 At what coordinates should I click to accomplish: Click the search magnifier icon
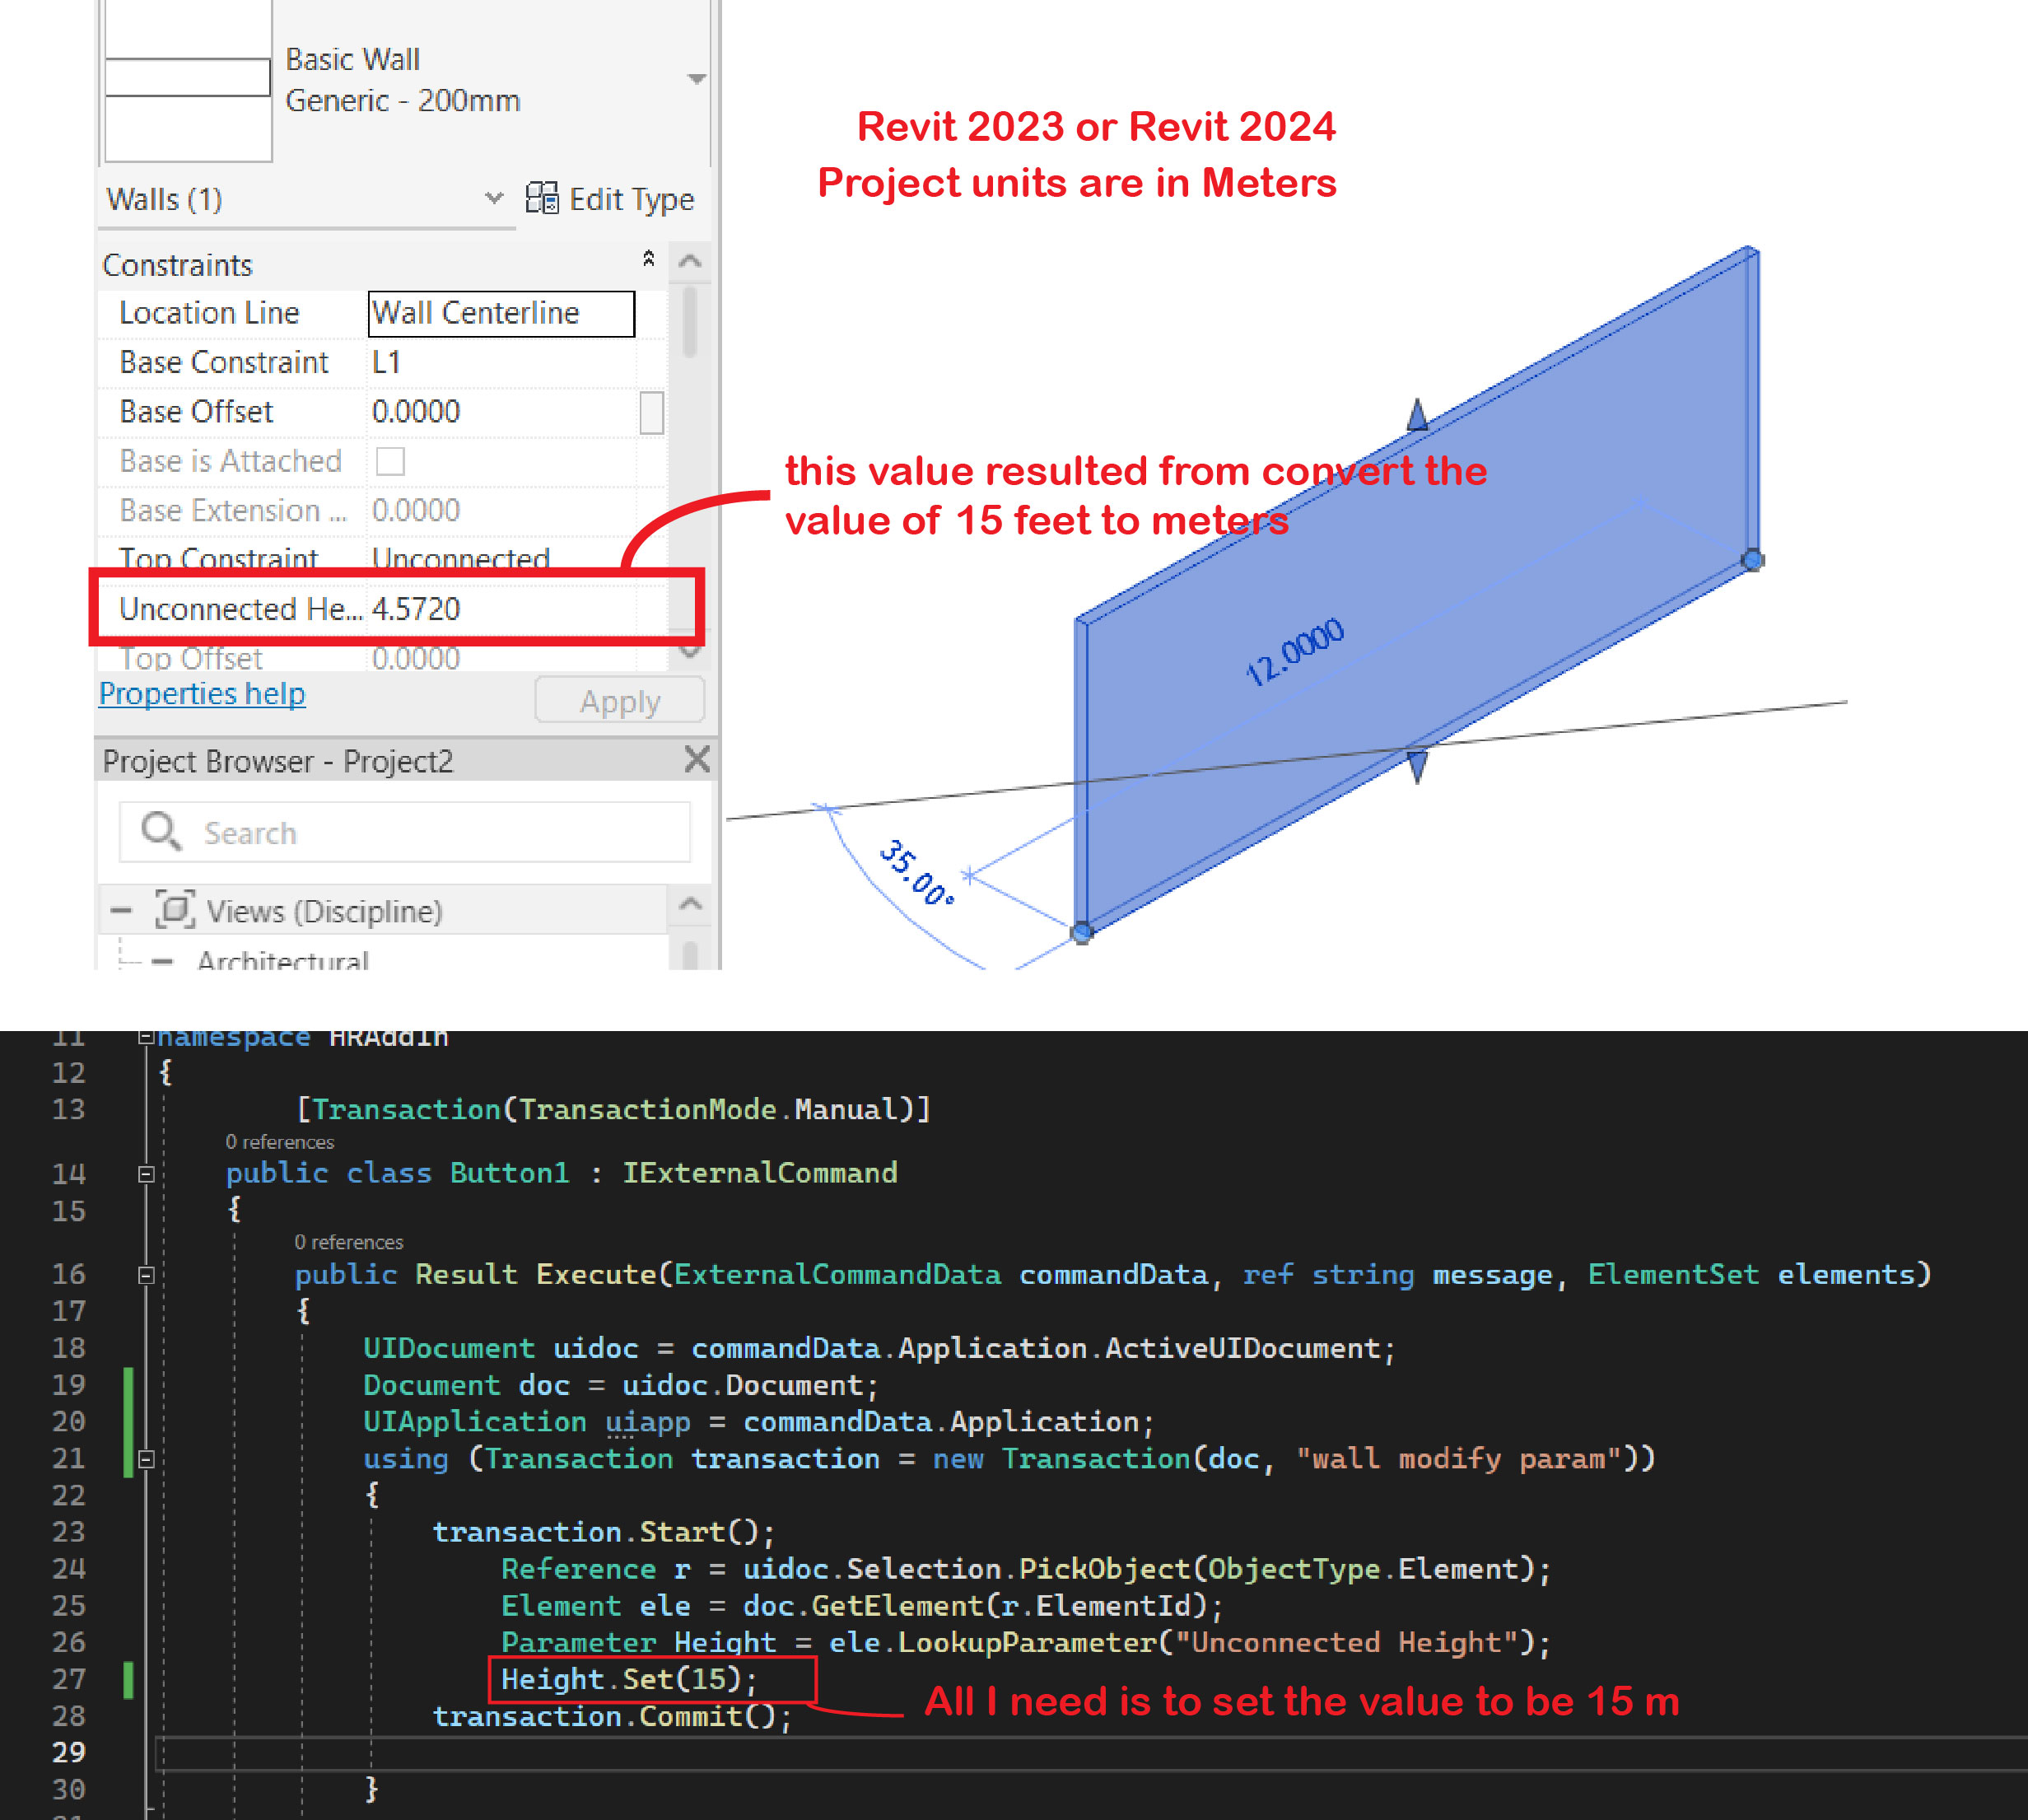click(160, 831)
